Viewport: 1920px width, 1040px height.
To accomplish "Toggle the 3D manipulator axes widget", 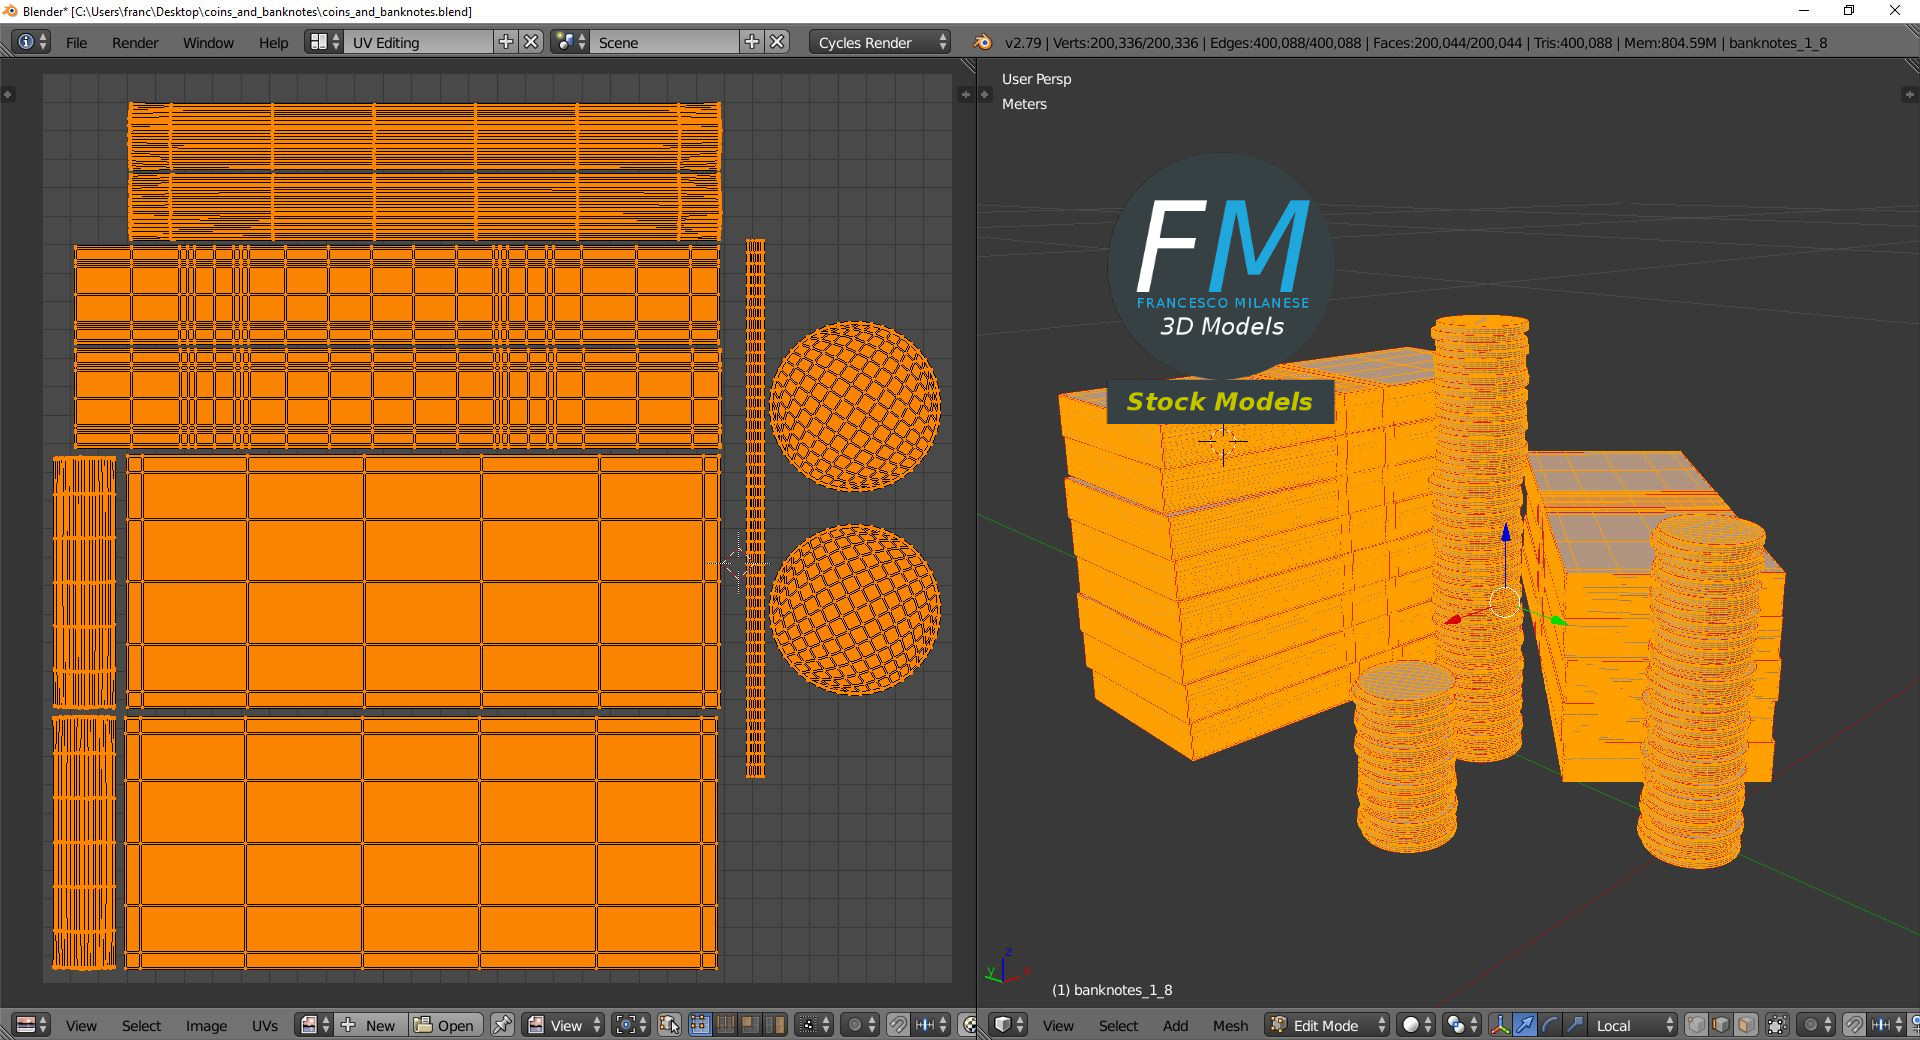I will tap(1499, 1025).
